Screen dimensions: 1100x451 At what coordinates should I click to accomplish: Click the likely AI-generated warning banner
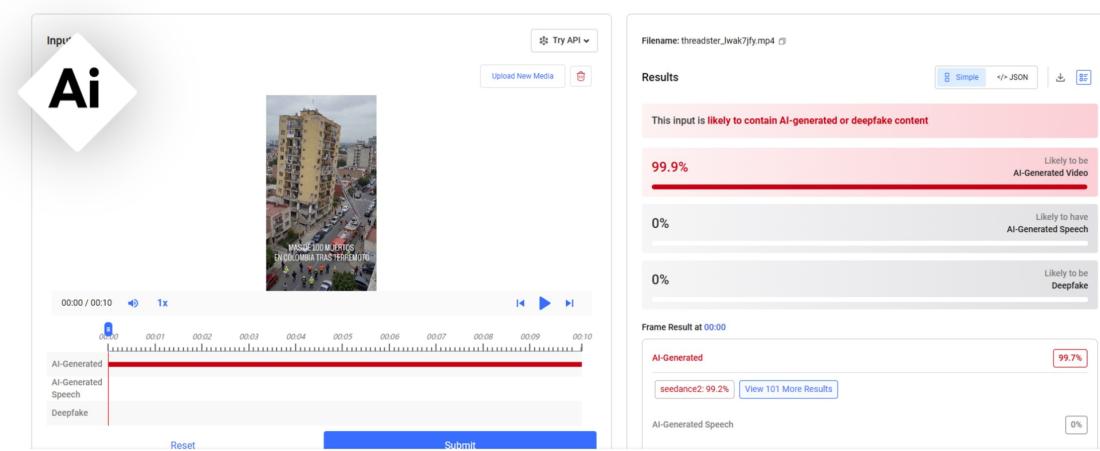[x=869, y=121]
